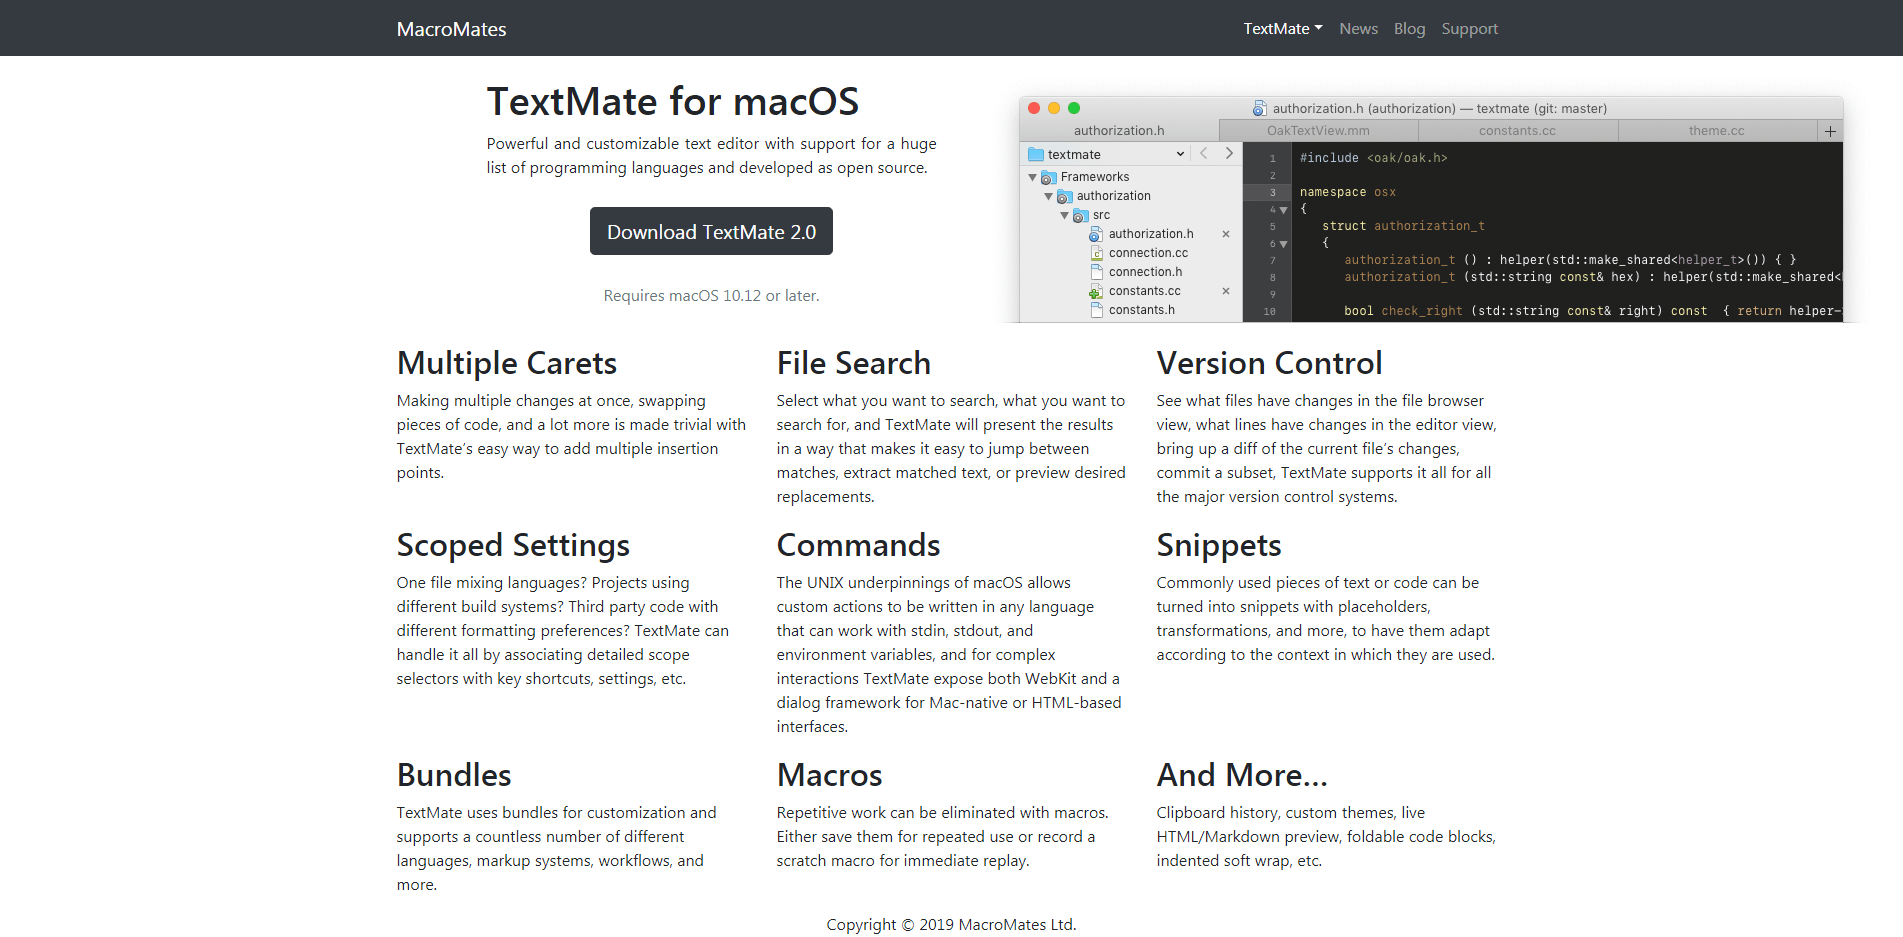Select connection.h in the file tree

pos(1145,272)
